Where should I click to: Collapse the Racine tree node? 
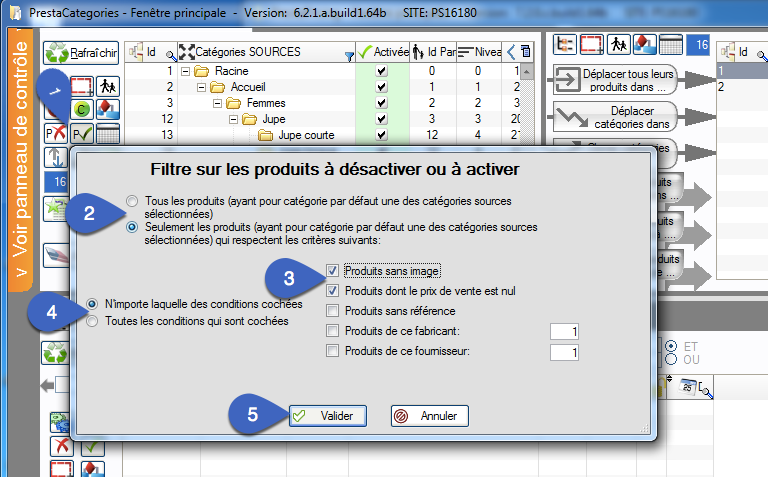185,71
